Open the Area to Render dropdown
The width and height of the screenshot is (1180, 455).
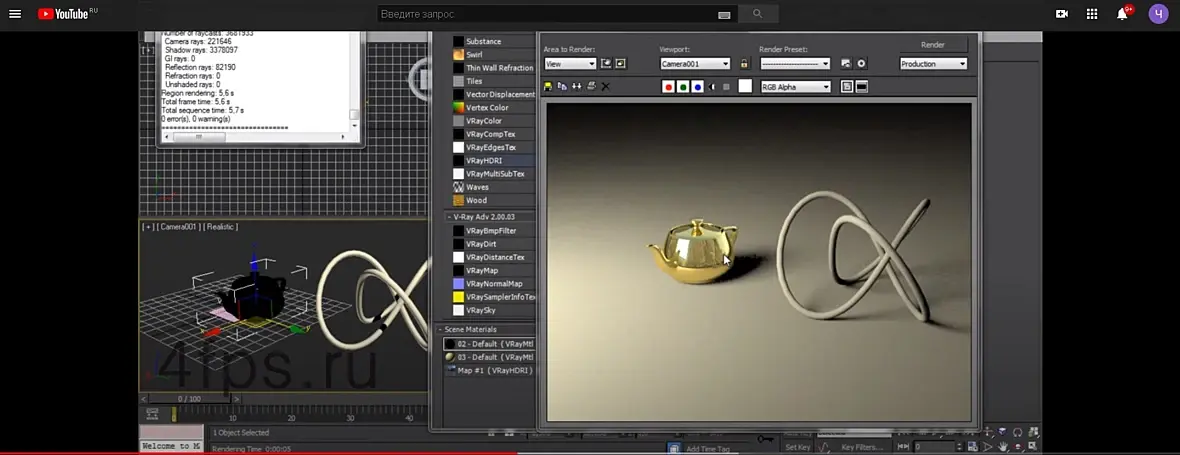pyautogui.click(x=570, y=64)
